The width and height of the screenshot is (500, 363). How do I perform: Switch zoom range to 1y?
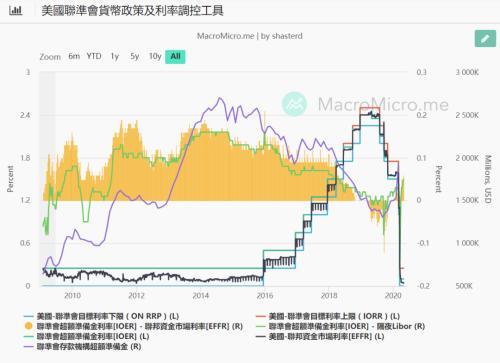coord(115,56)
